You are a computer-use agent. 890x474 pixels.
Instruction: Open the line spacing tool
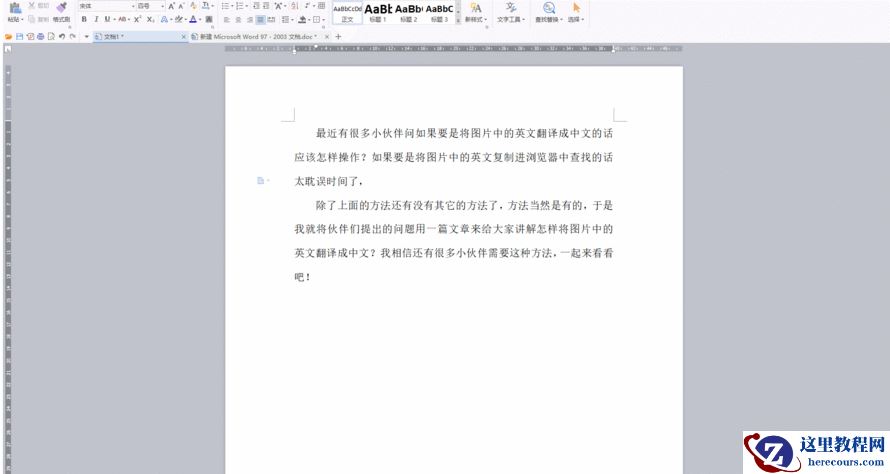285,19
